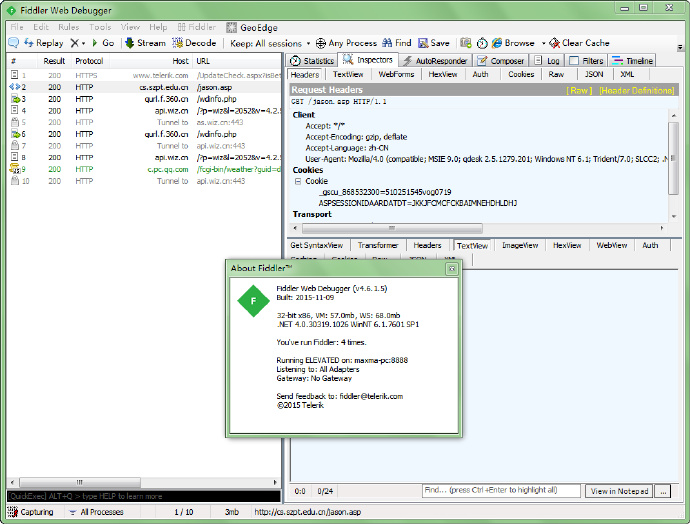The image size is (690, 524).
Task: Click the Any Process target icon
Action: [321, 43]
